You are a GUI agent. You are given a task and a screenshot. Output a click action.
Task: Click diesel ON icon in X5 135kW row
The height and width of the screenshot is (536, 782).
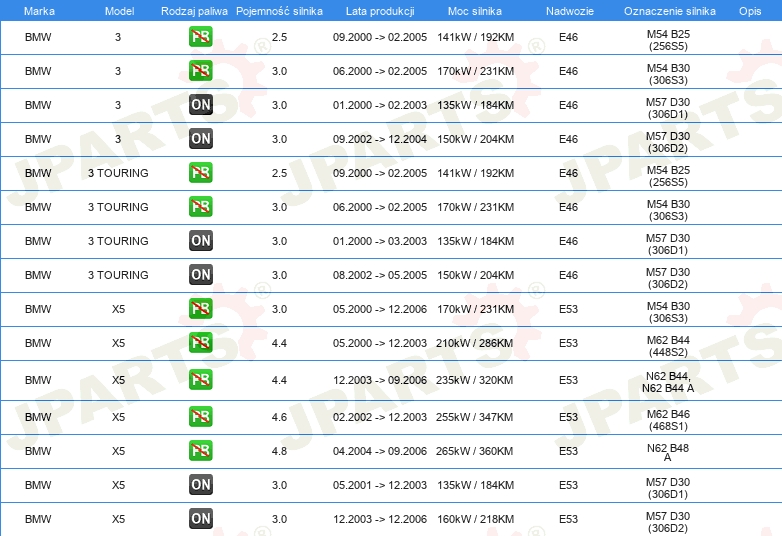pos(200,484)
